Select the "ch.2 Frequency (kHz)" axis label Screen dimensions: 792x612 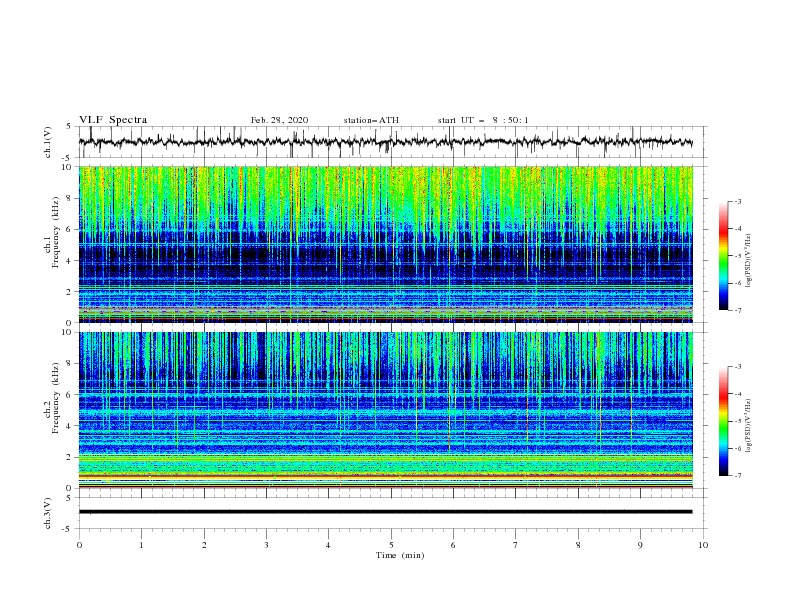point(53,398)
